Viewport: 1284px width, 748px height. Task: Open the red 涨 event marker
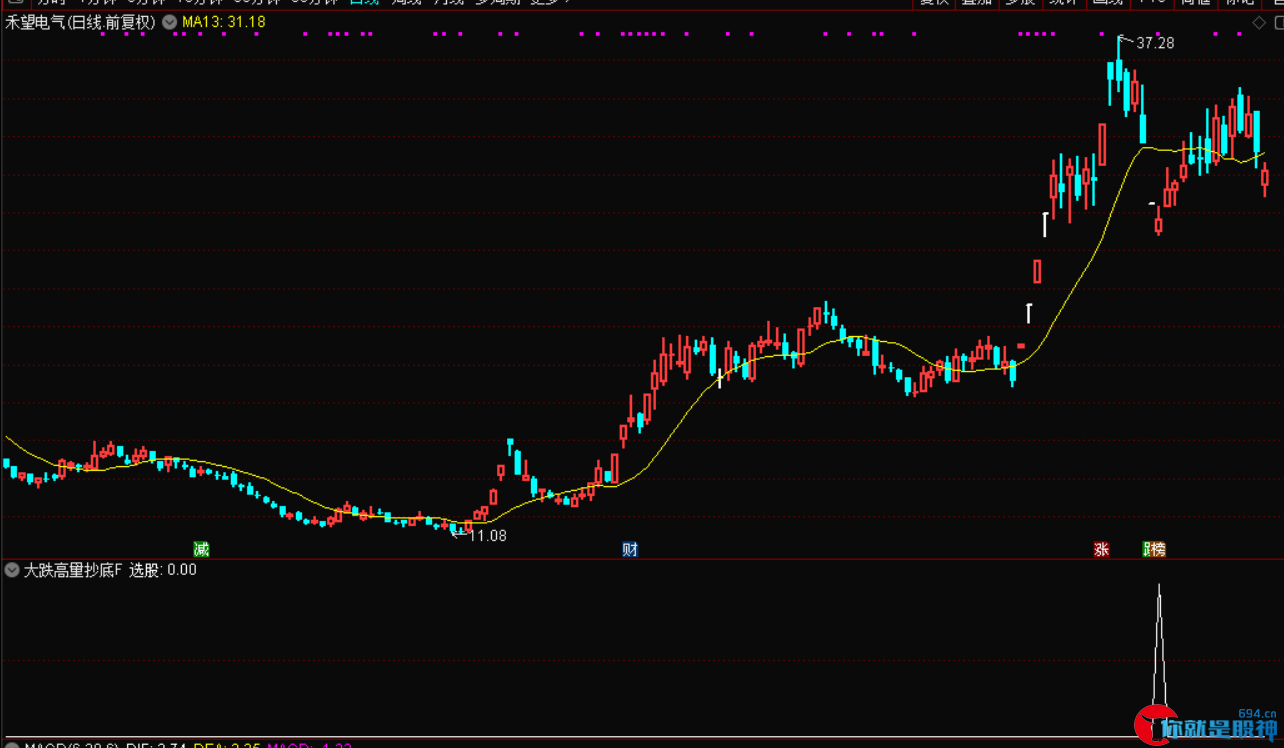coord(1102,549)
